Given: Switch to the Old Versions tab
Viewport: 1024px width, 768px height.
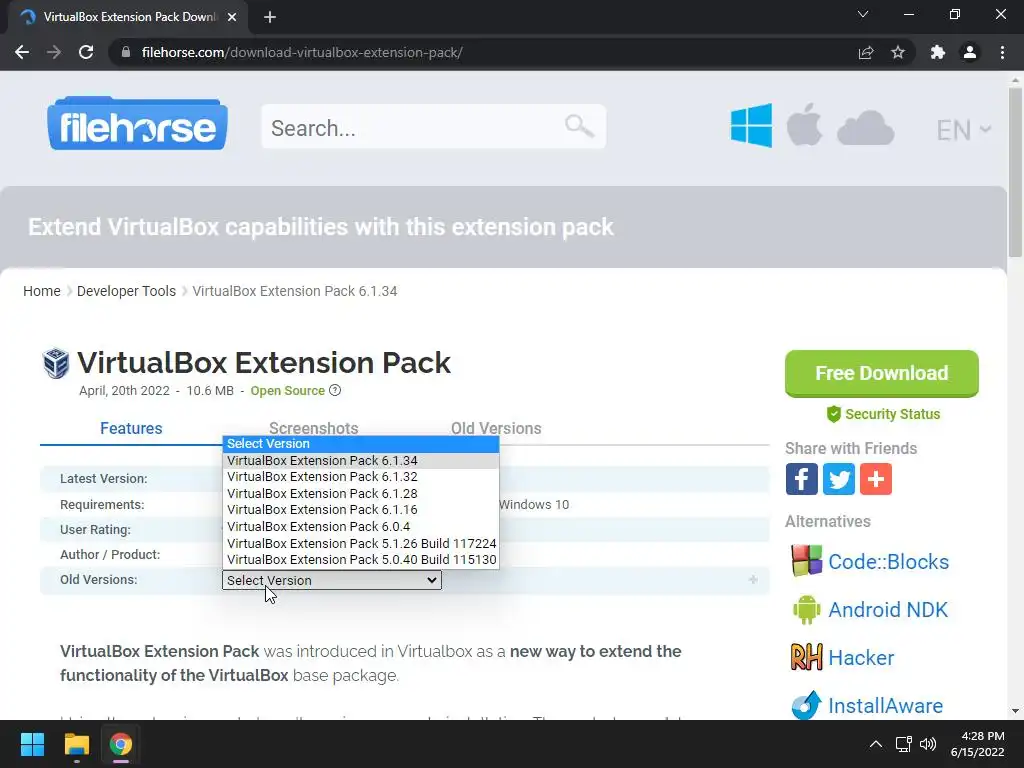Looking at the screenshot, I should 496,428.
